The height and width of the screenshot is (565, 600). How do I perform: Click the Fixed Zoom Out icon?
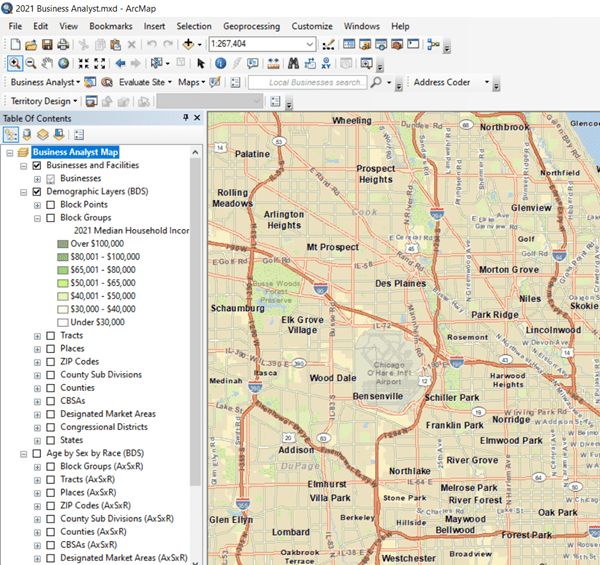coord(99,63)
